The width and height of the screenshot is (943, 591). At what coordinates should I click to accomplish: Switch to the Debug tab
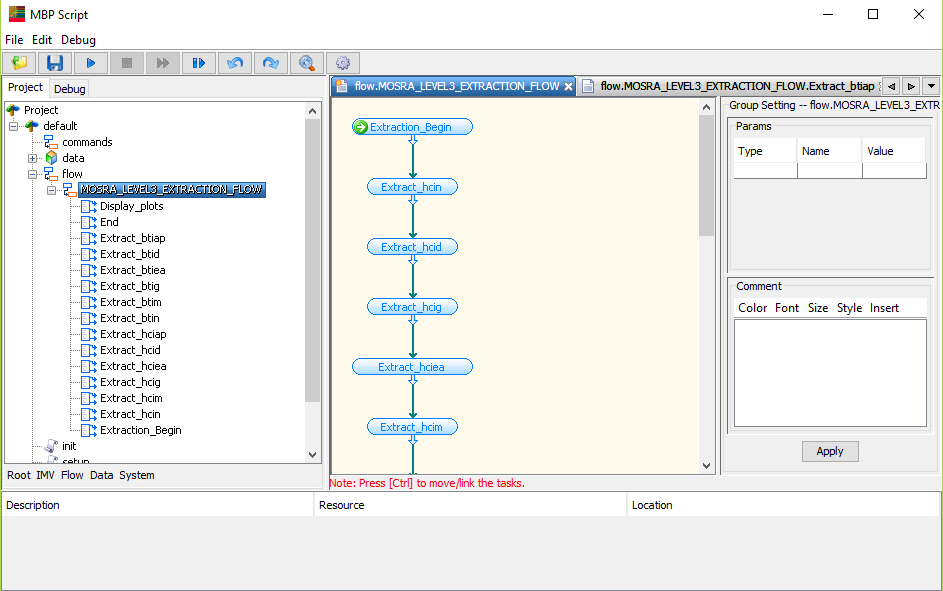coord(70,89)
